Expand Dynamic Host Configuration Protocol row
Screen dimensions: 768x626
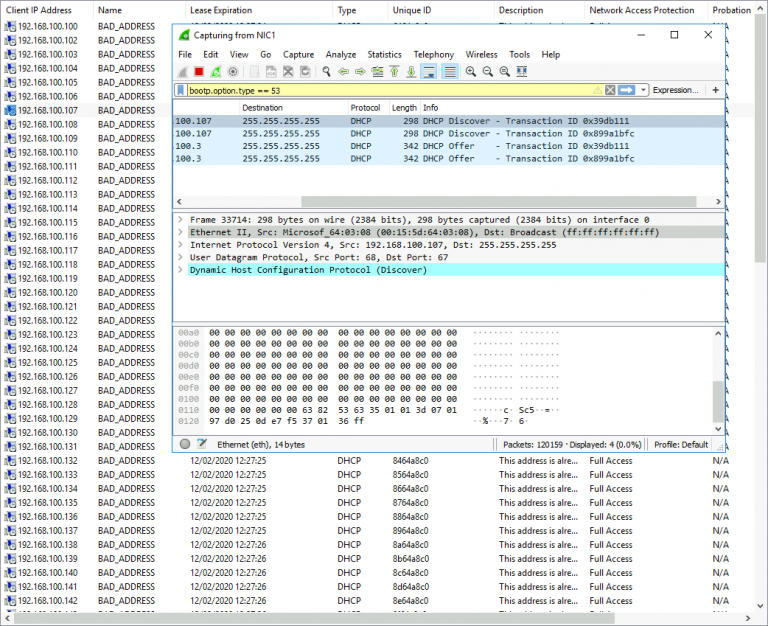tap(180, 270)
